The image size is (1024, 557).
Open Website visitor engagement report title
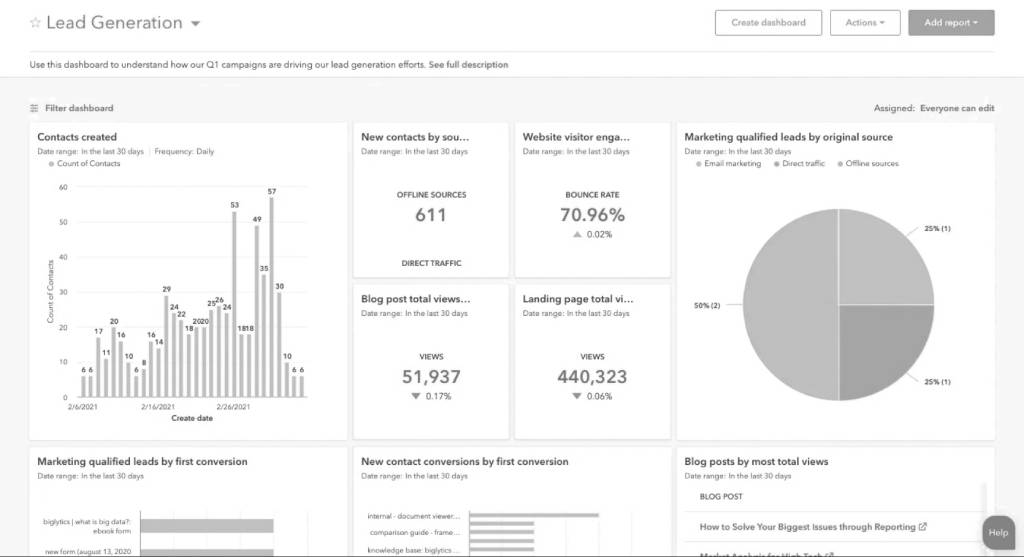click(576, 137)
